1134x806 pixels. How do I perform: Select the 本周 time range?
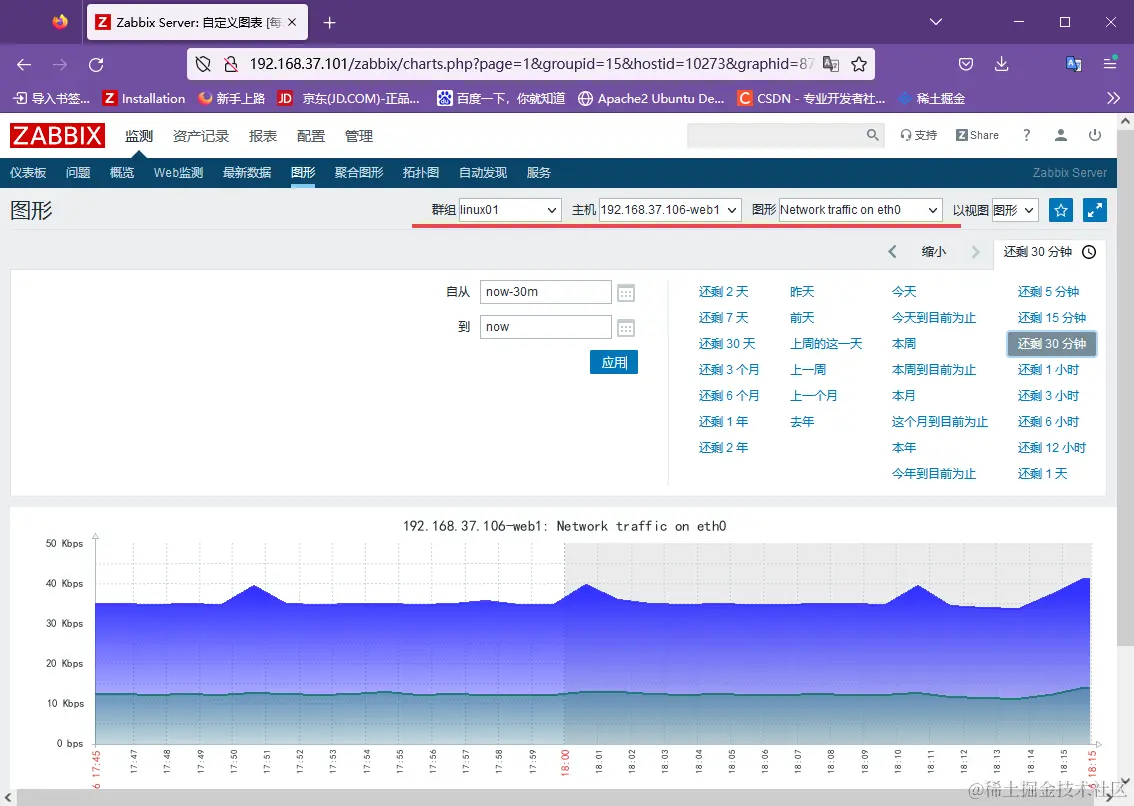pyautogui.click(x=904, y=344)
